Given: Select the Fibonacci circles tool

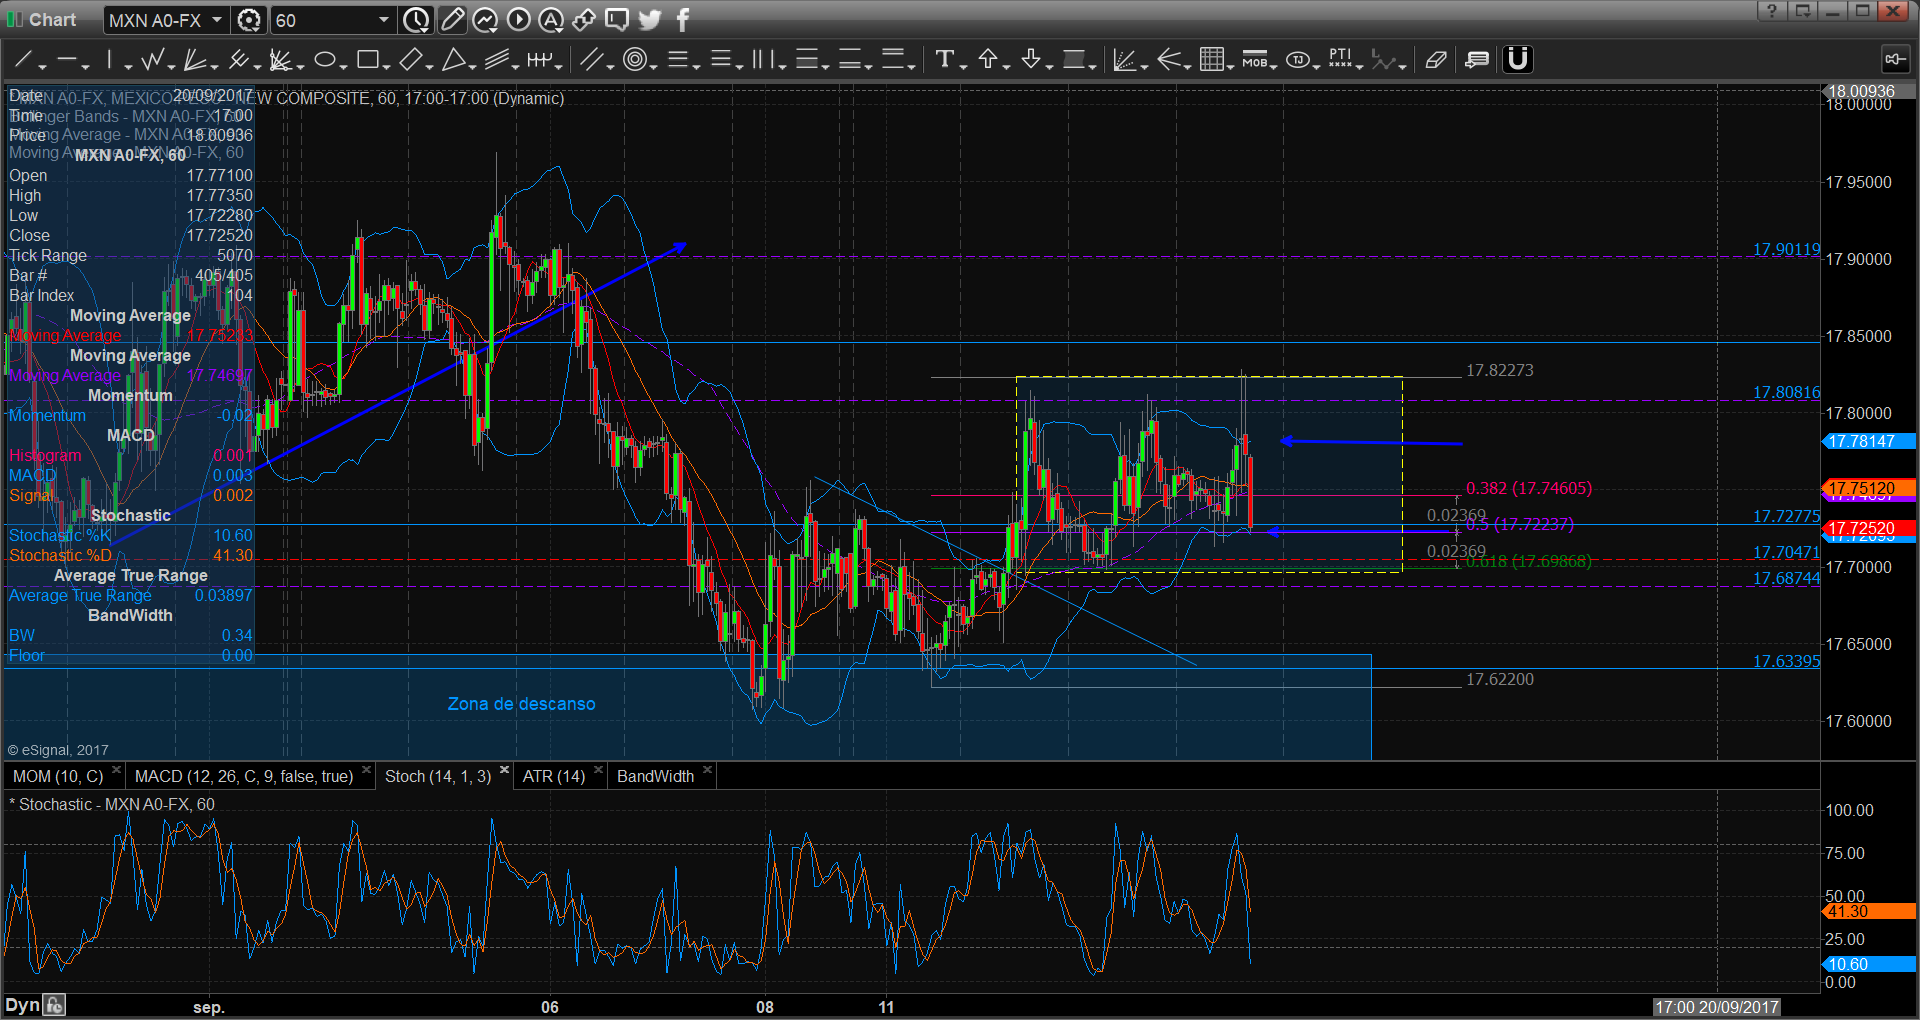Looking at the screenshot, I should (x=634, y=61).
